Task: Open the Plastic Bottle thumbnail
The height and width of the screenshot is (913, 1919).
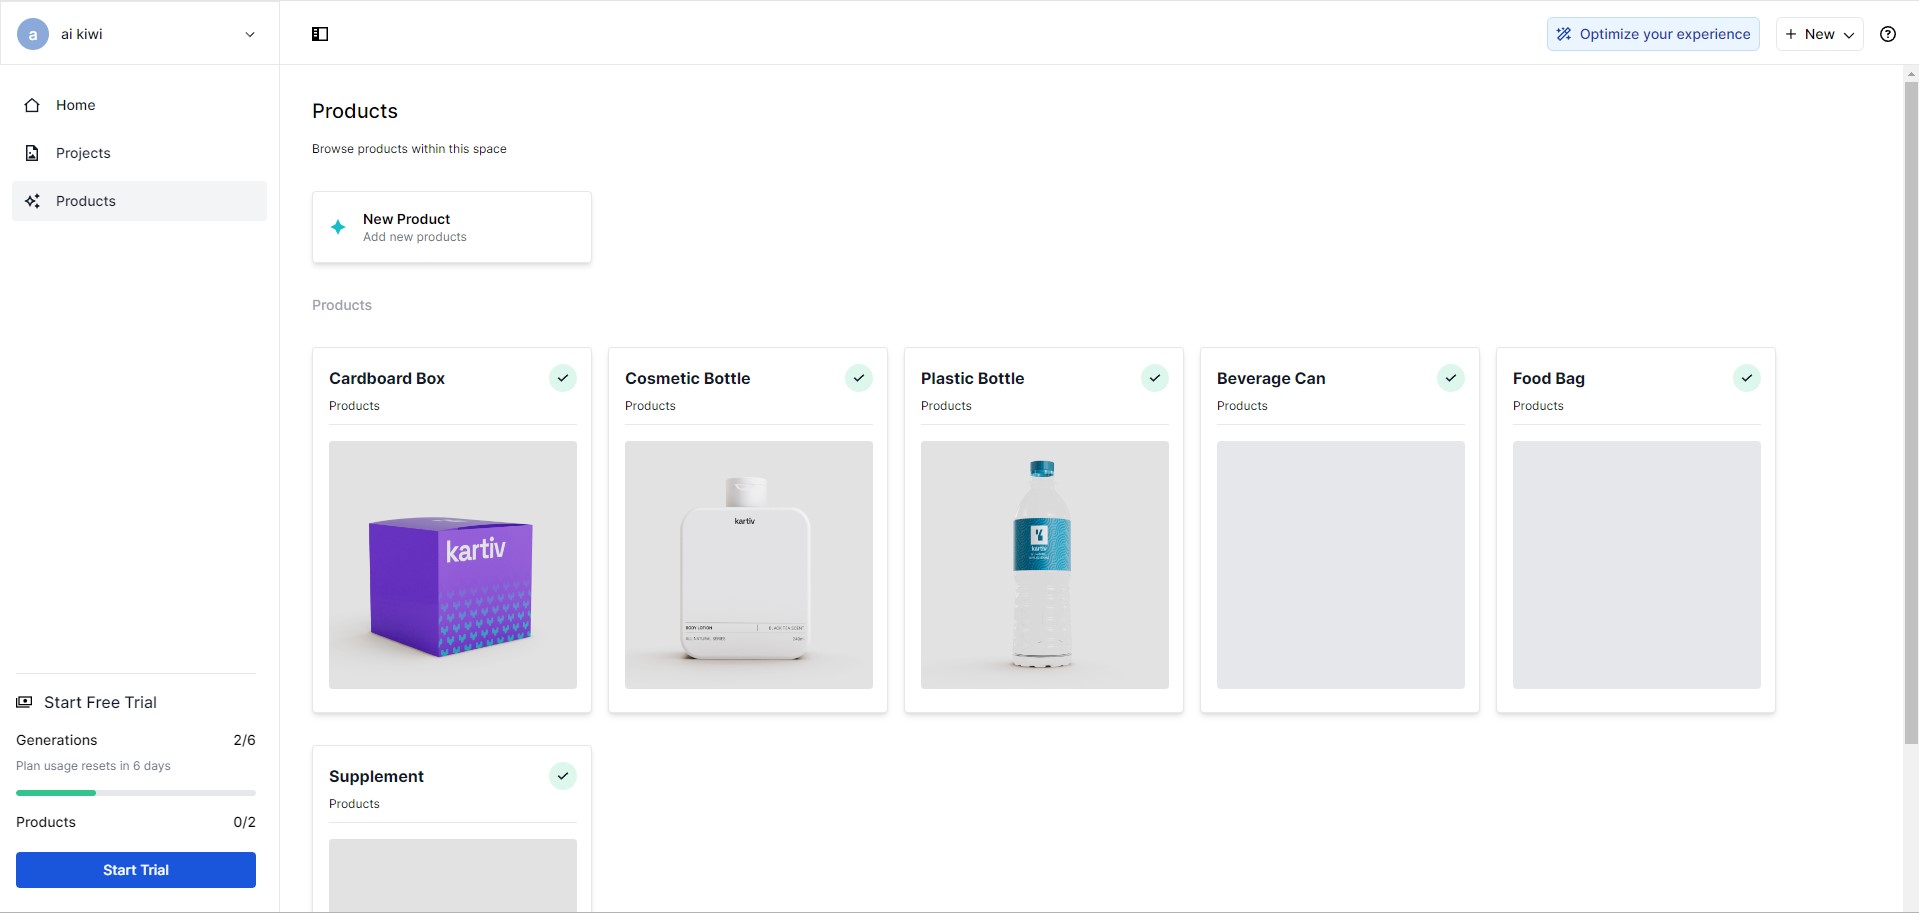Action: pyautogui.click(x=1045, y=565)
